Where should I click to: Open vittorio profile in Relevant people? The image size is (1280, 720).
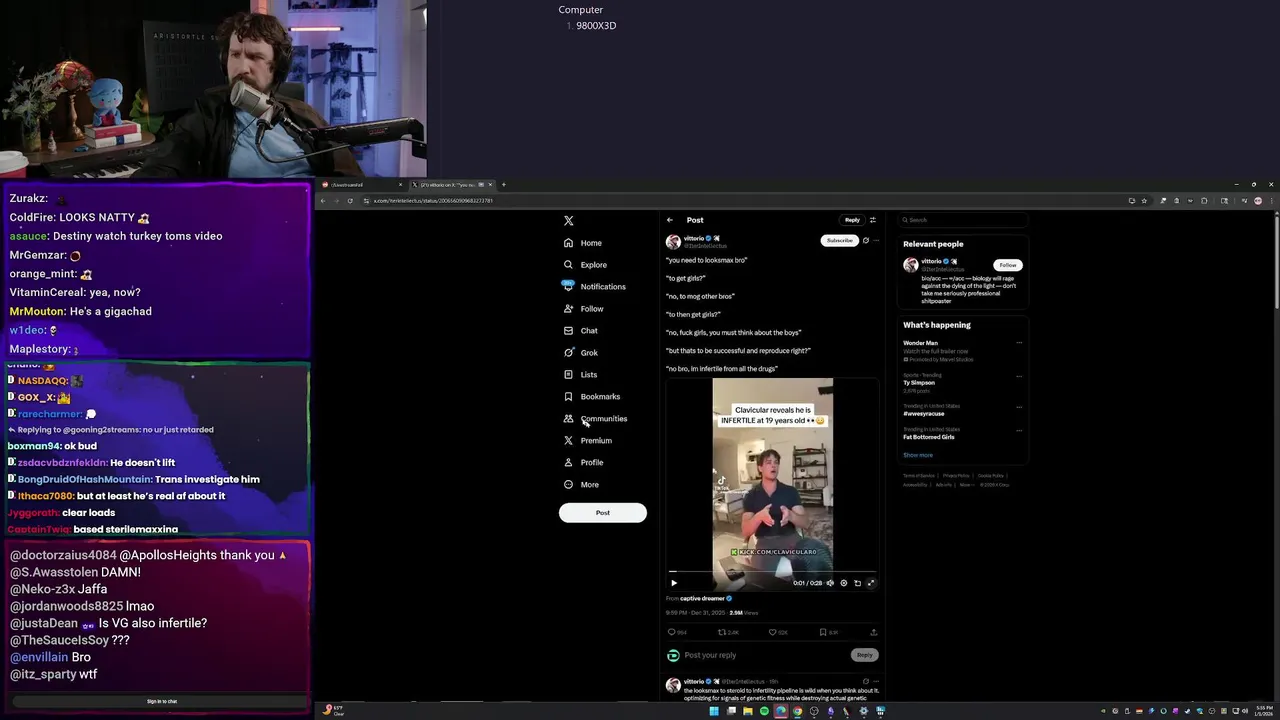pos(931,262)
